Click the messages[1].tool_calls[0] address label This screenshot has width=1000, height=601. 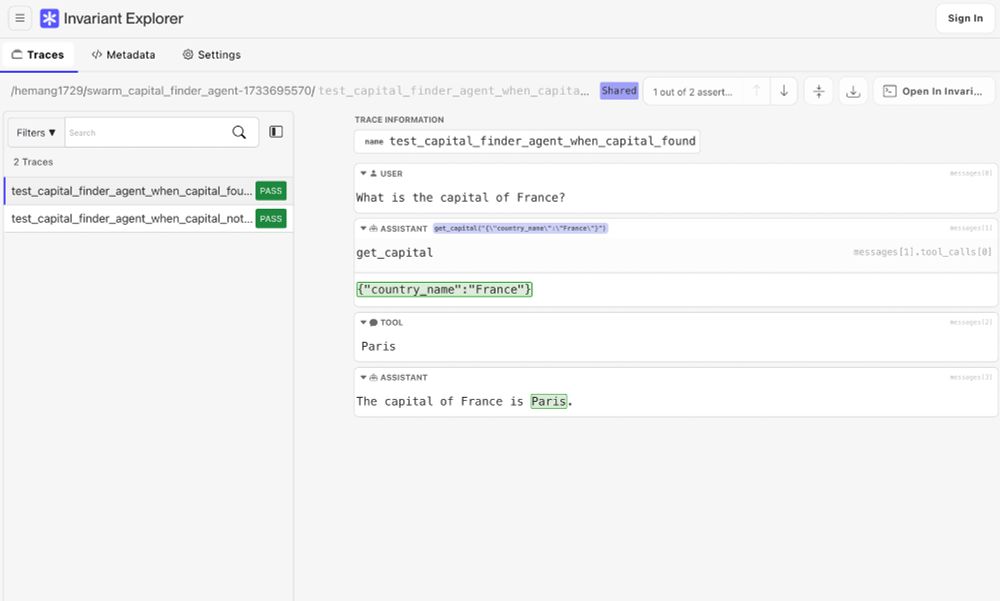point(922,252)
